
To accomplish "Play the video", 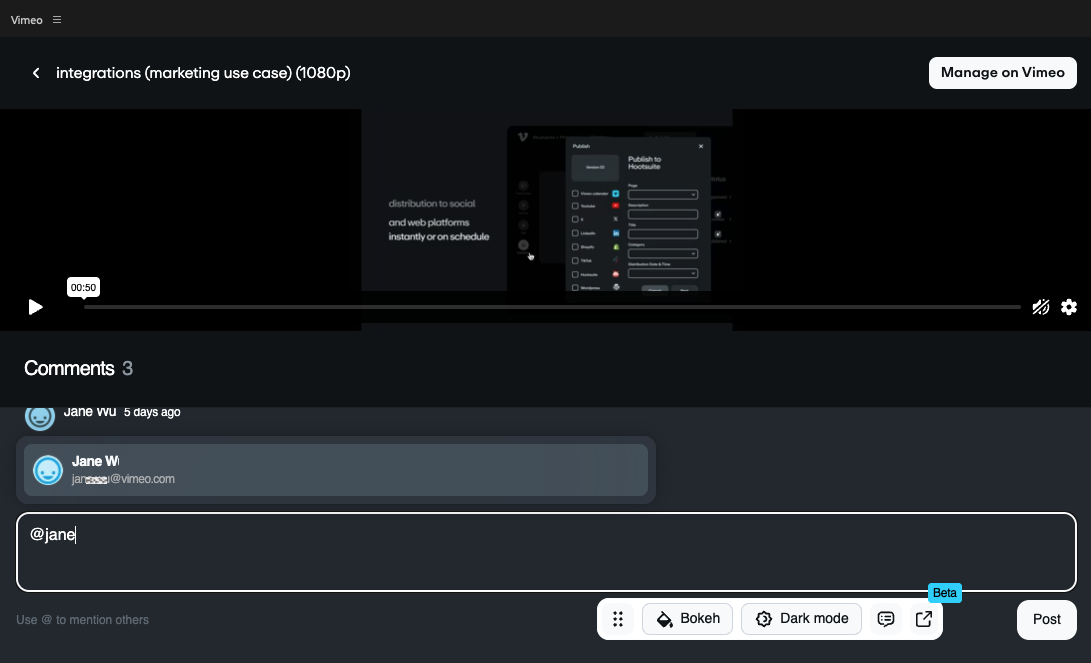I will click(36, 307).
